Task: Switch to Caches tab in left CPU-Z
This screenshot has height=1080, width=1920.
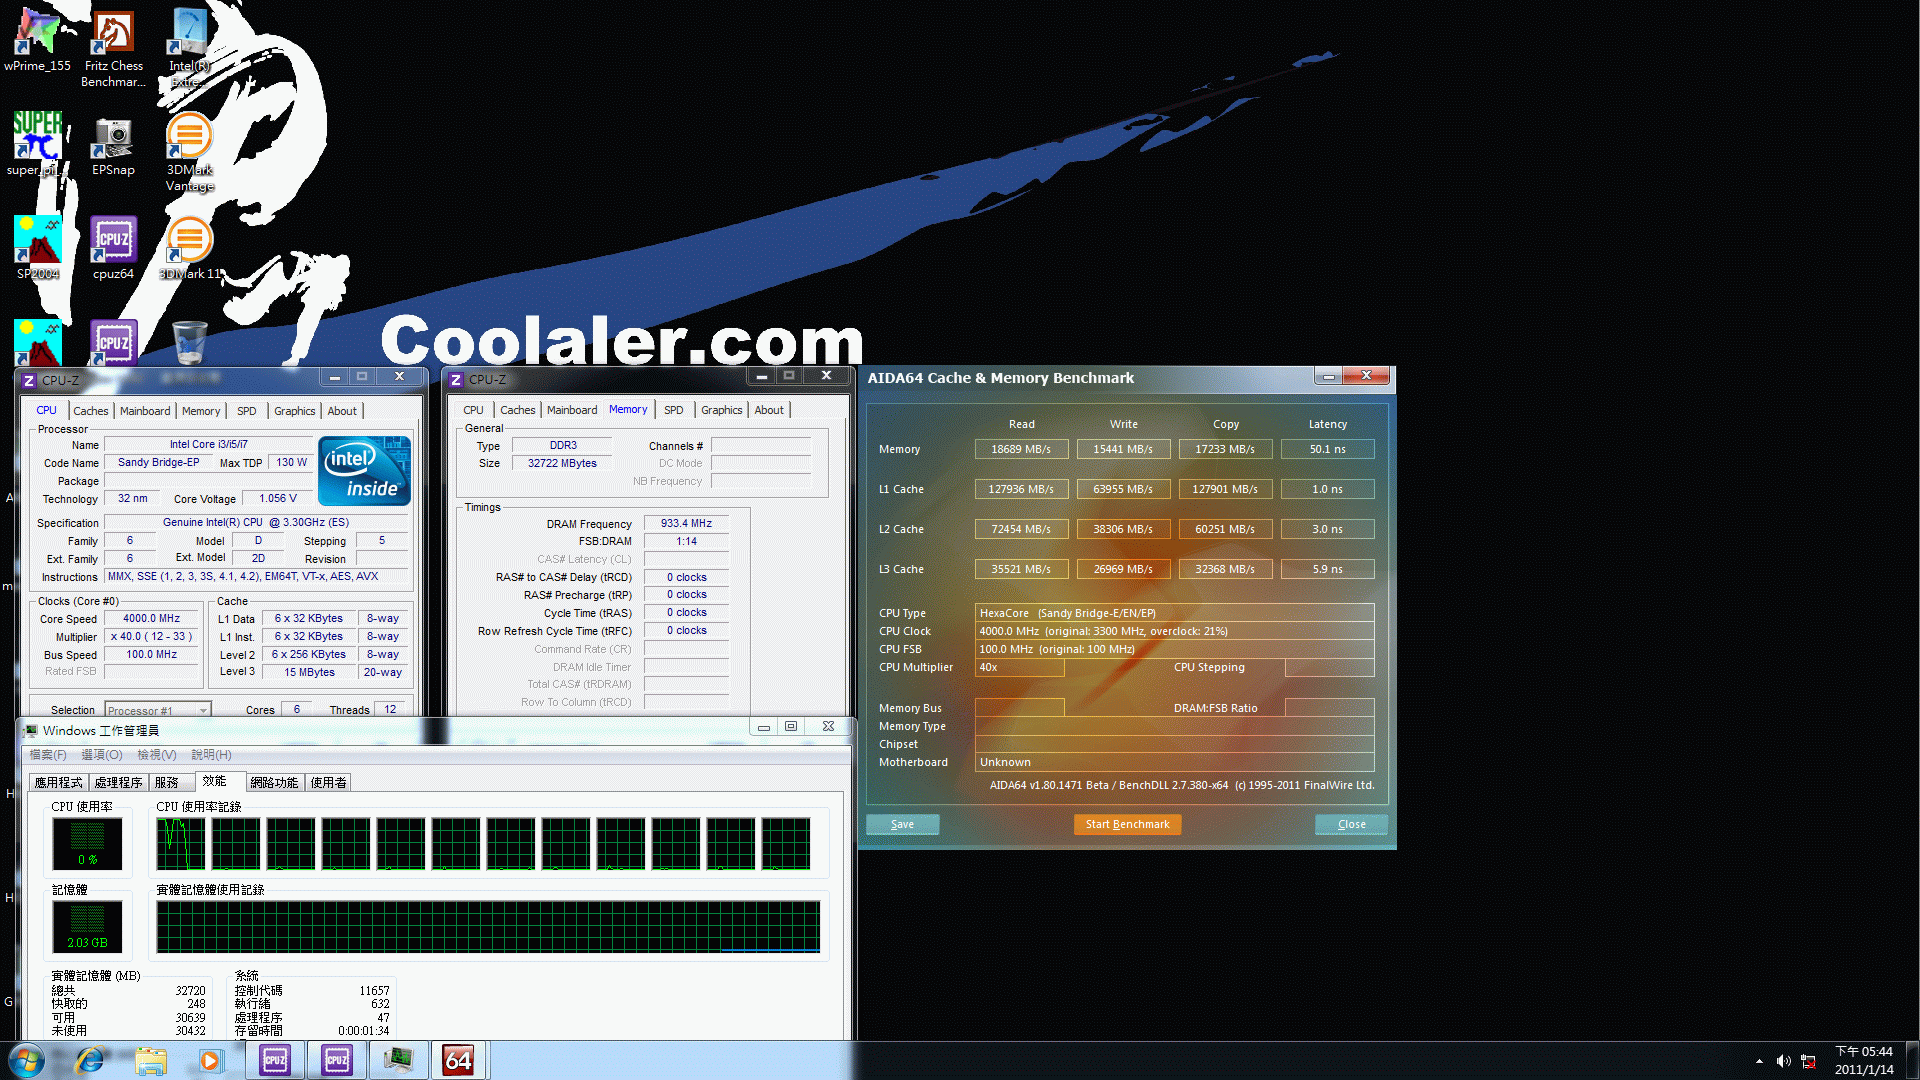Action: coord(90,411)
